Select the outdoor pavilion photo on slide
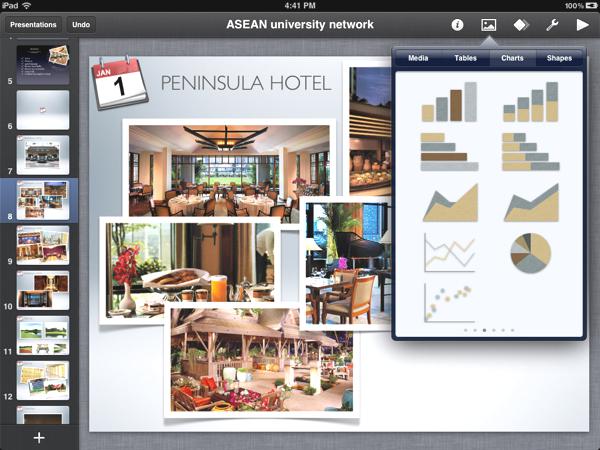The height and width of the screenshot is (450, 600). tap(262, 360)
